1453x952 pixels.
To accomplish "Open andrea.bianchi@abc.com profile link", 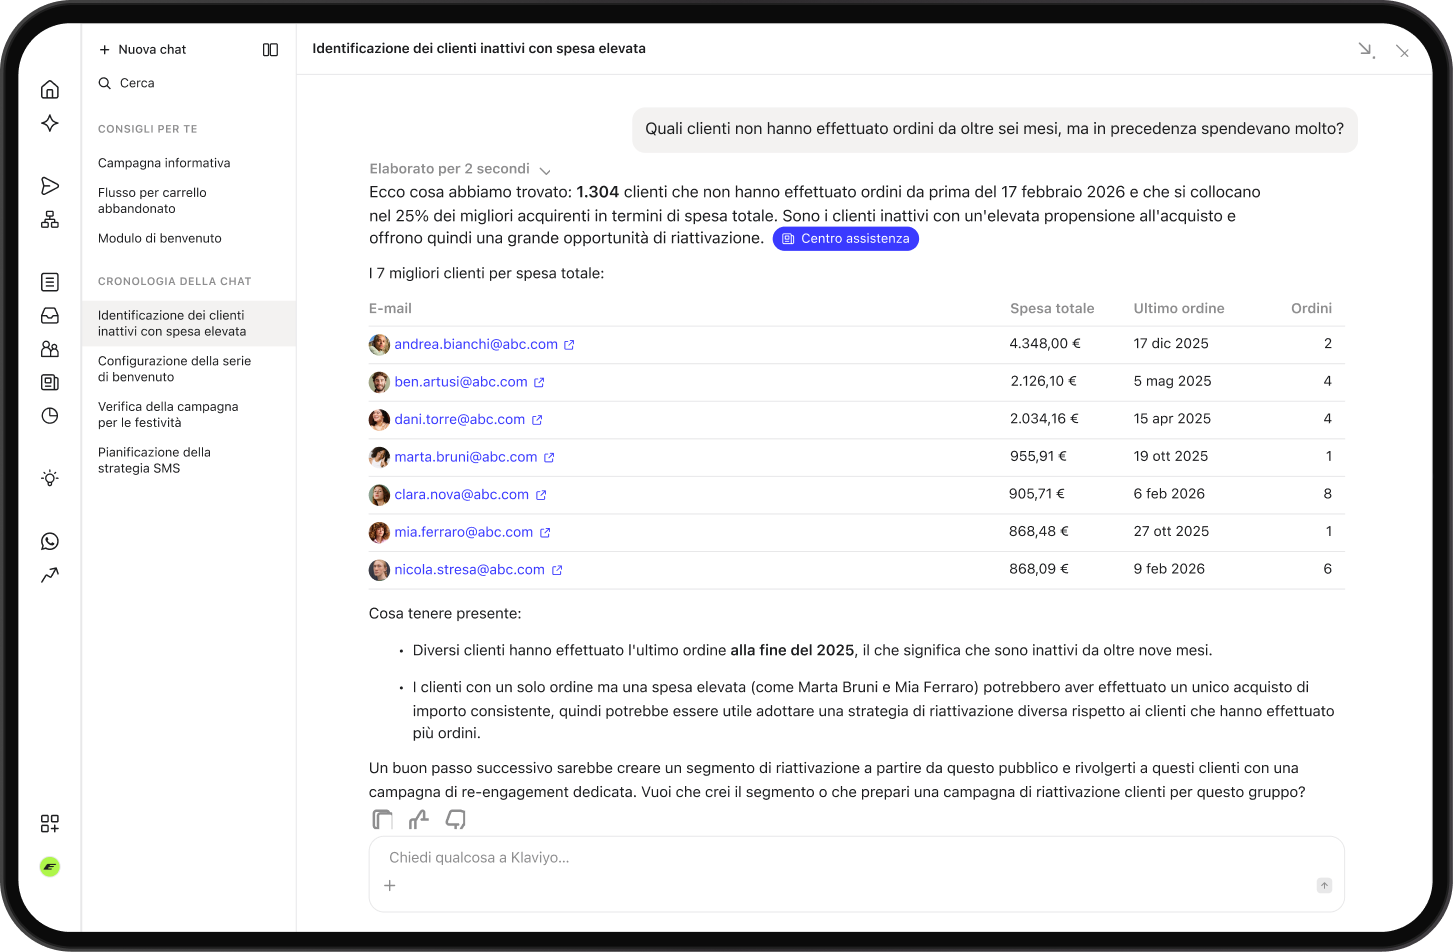I will (484, 344).
